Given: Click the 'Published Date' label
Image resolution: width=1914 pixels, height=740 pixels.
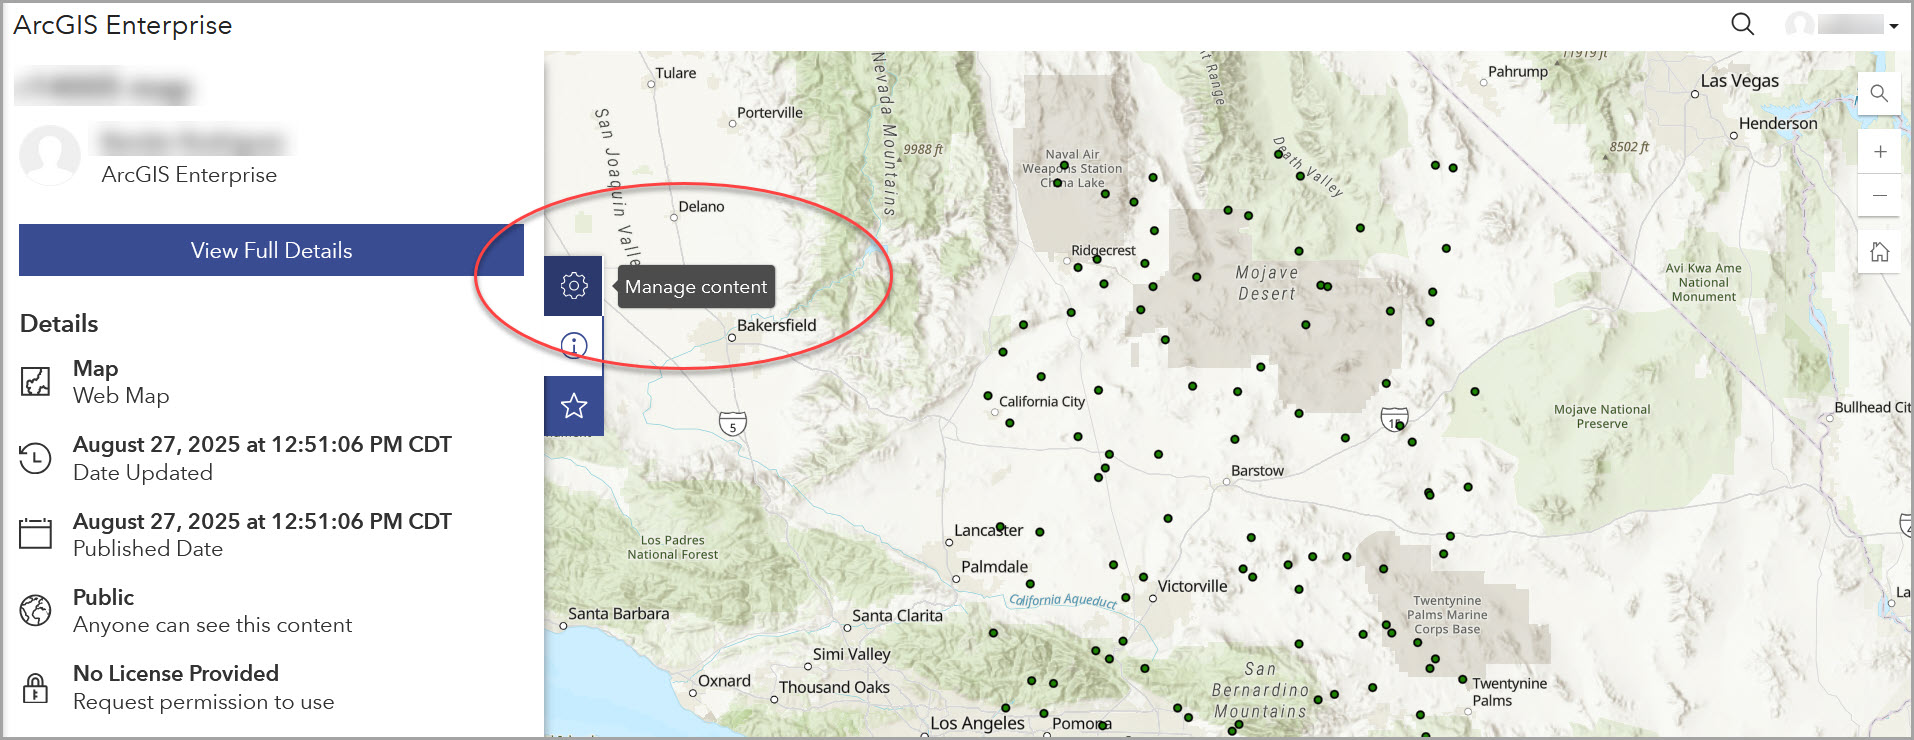Looking at the screenshot, I should coord(148,549).
